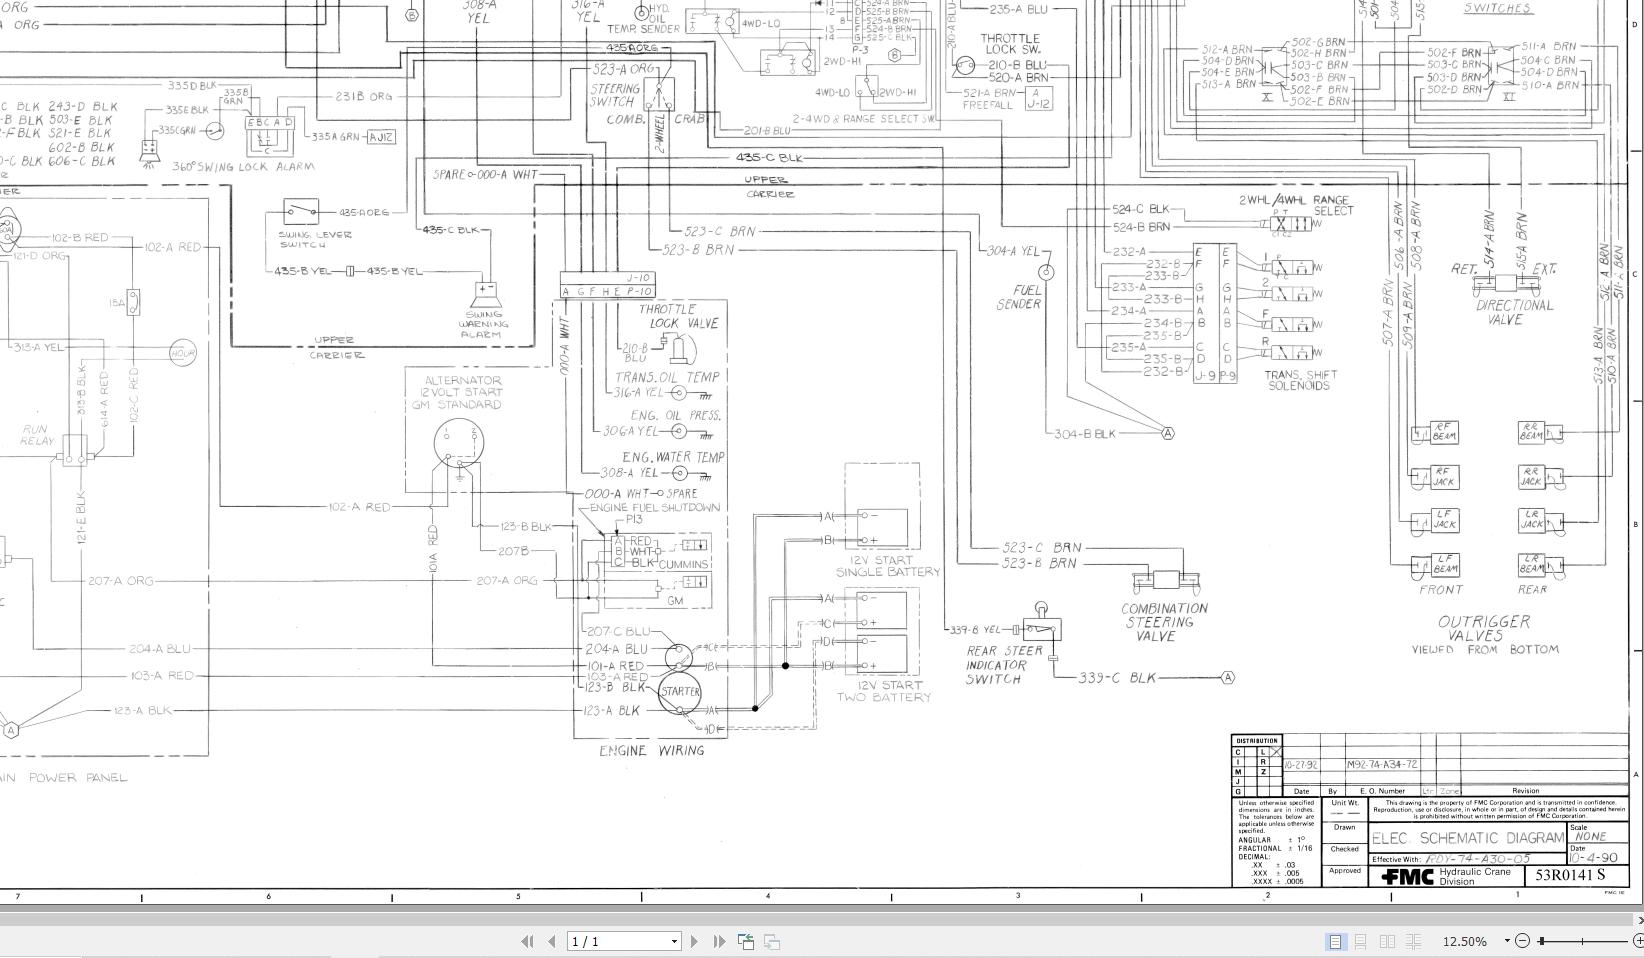Click the STEERING SWITCH label

pos(614,95)
